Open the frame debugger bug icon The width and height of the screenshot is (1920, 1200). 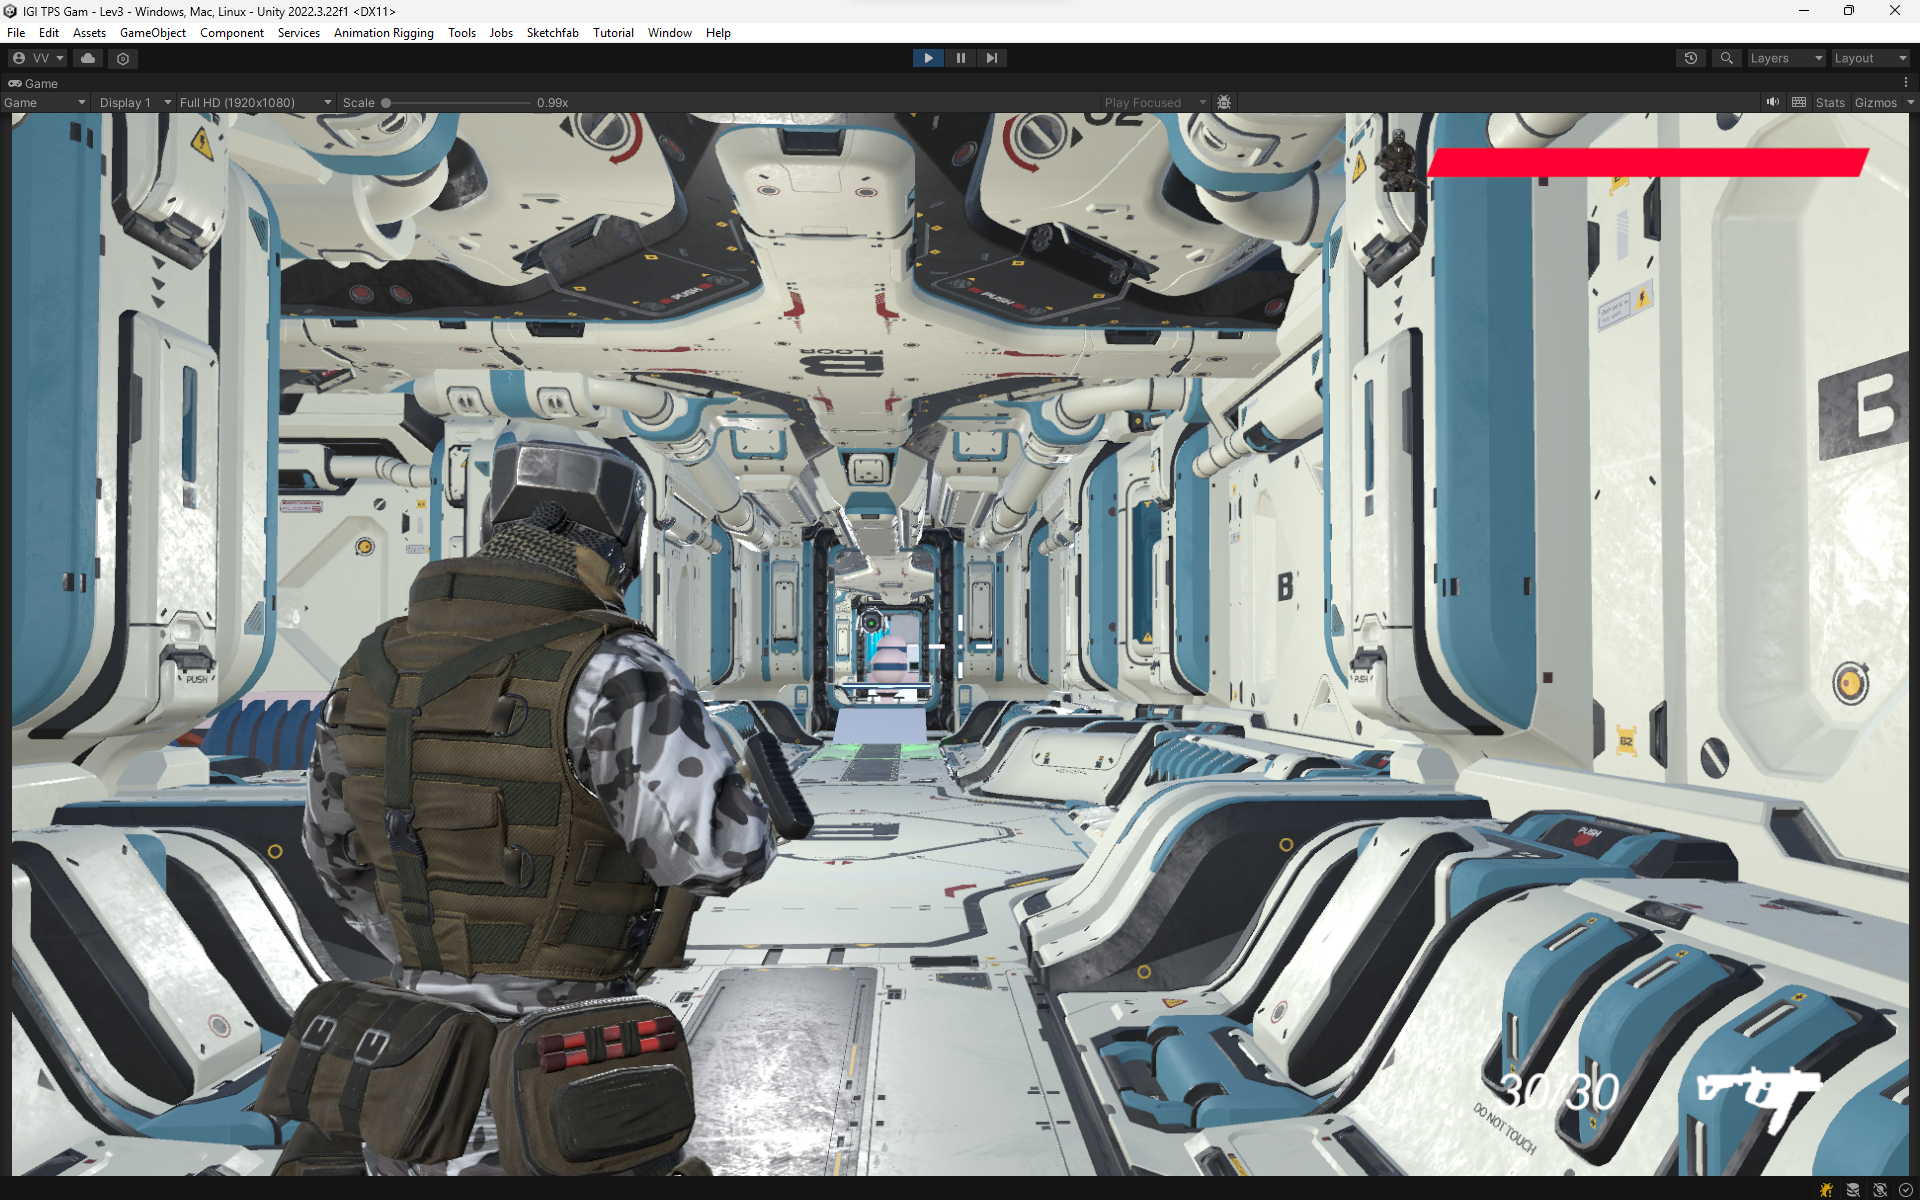tap(1224, 102)
